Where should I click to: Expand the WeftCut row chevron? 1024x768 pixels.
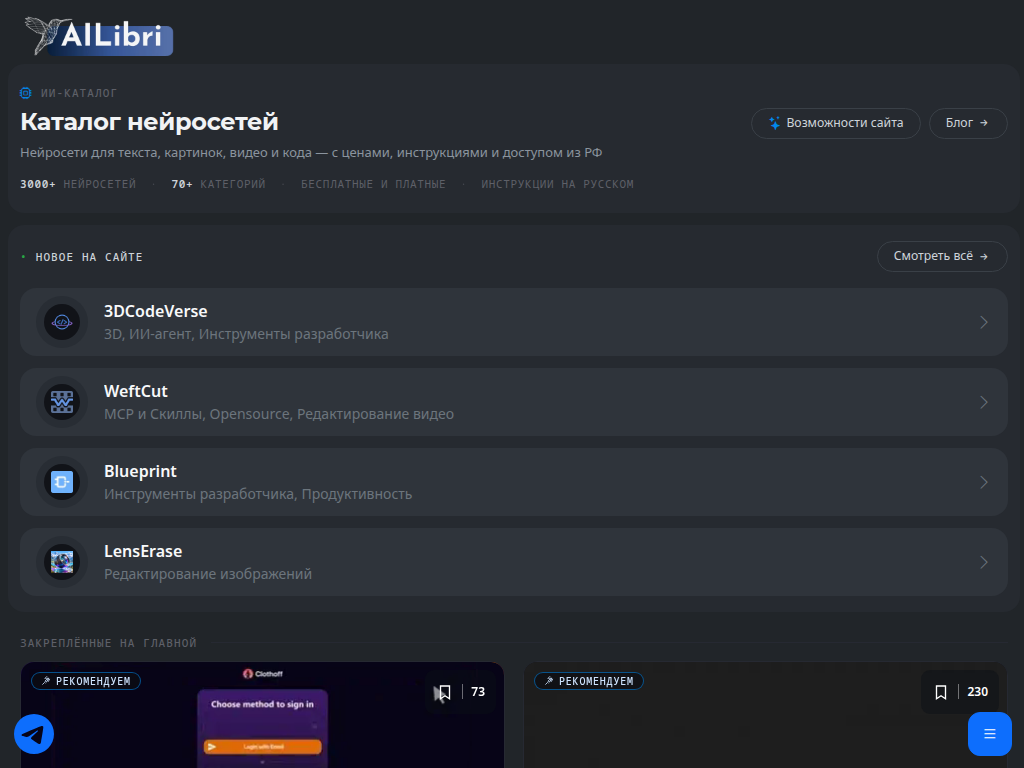(x=984, y=402)
